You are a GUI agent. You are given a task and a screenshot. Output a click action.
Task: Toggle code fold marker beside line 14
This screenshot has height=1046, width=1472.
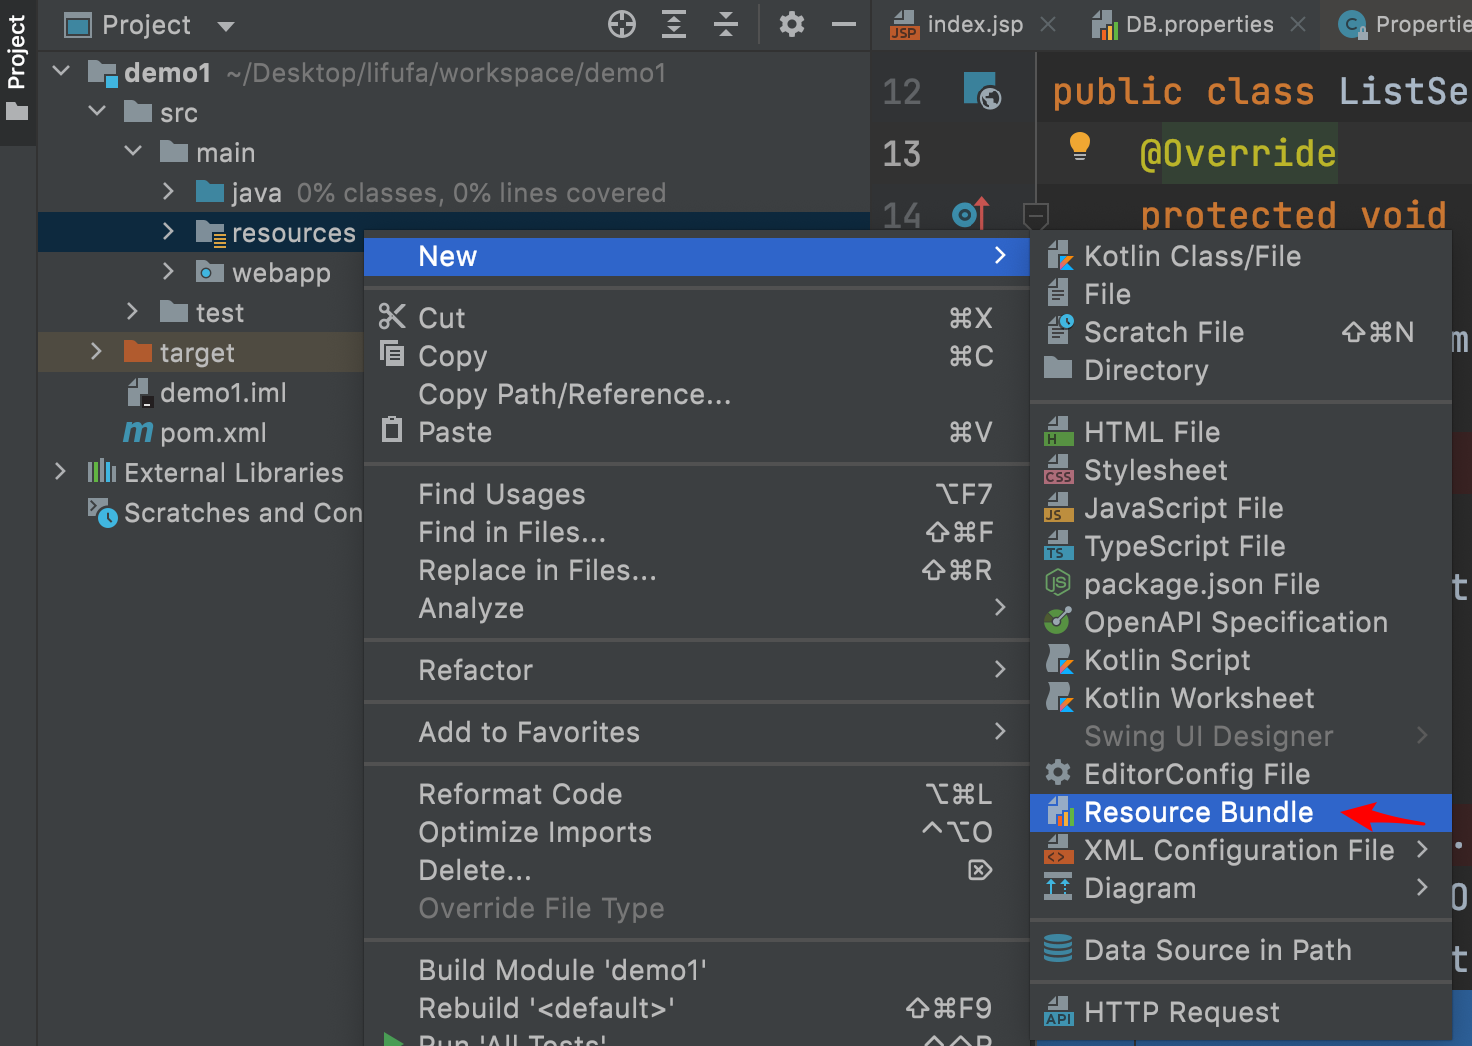1036,214
